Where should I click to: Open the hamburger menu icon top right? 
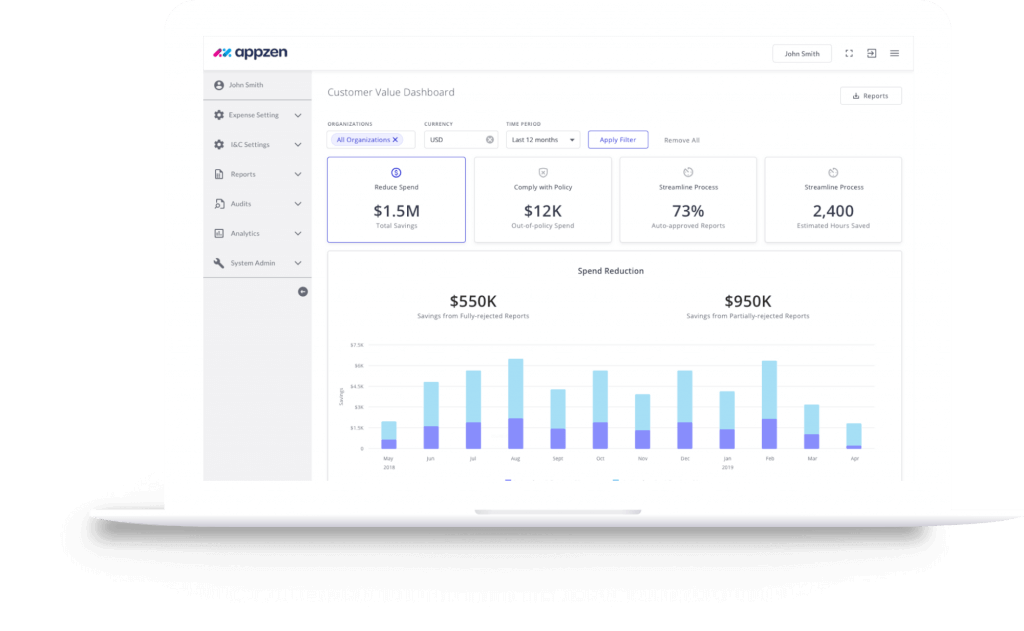[895, 53]
